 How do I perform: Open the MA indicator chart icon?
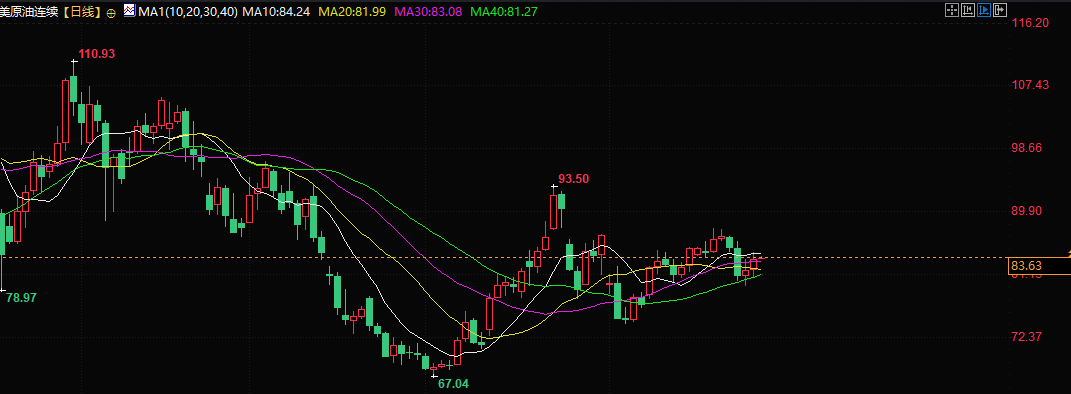(x=129, y=10)
